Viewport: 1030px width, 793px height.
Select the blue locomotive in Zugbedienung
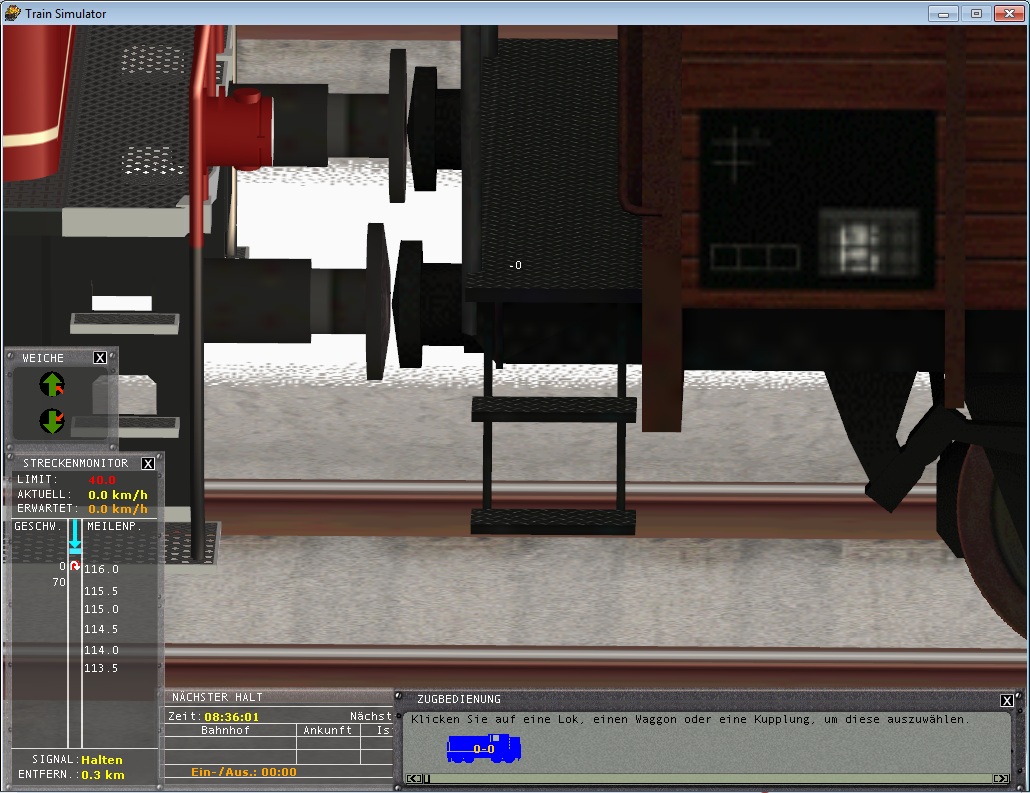point(484,748)
